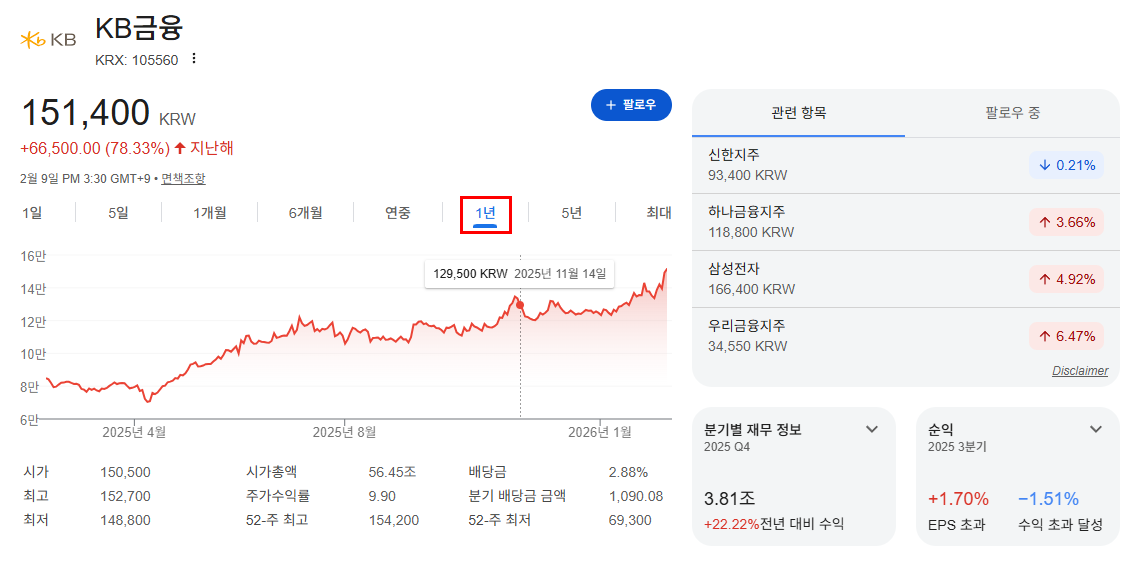The height and width of the screenshot is (561, 1133).
Task: Click the 2025년 4월 axis label
Action: tap(134, 432)
